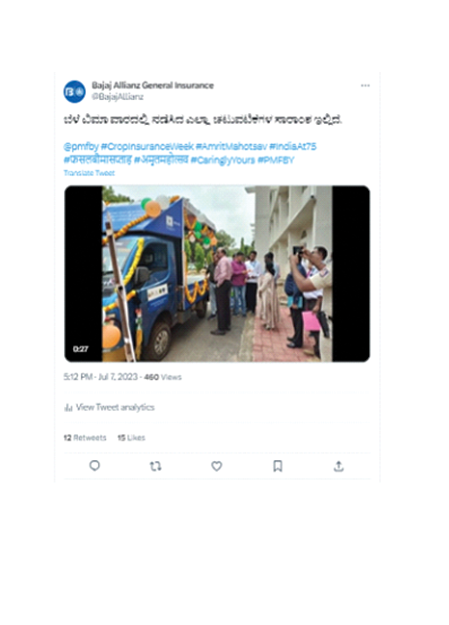The height and width of the screenshot is (625, 449).
Task: Like the tweet with heart icon
Action: point(217,466)
